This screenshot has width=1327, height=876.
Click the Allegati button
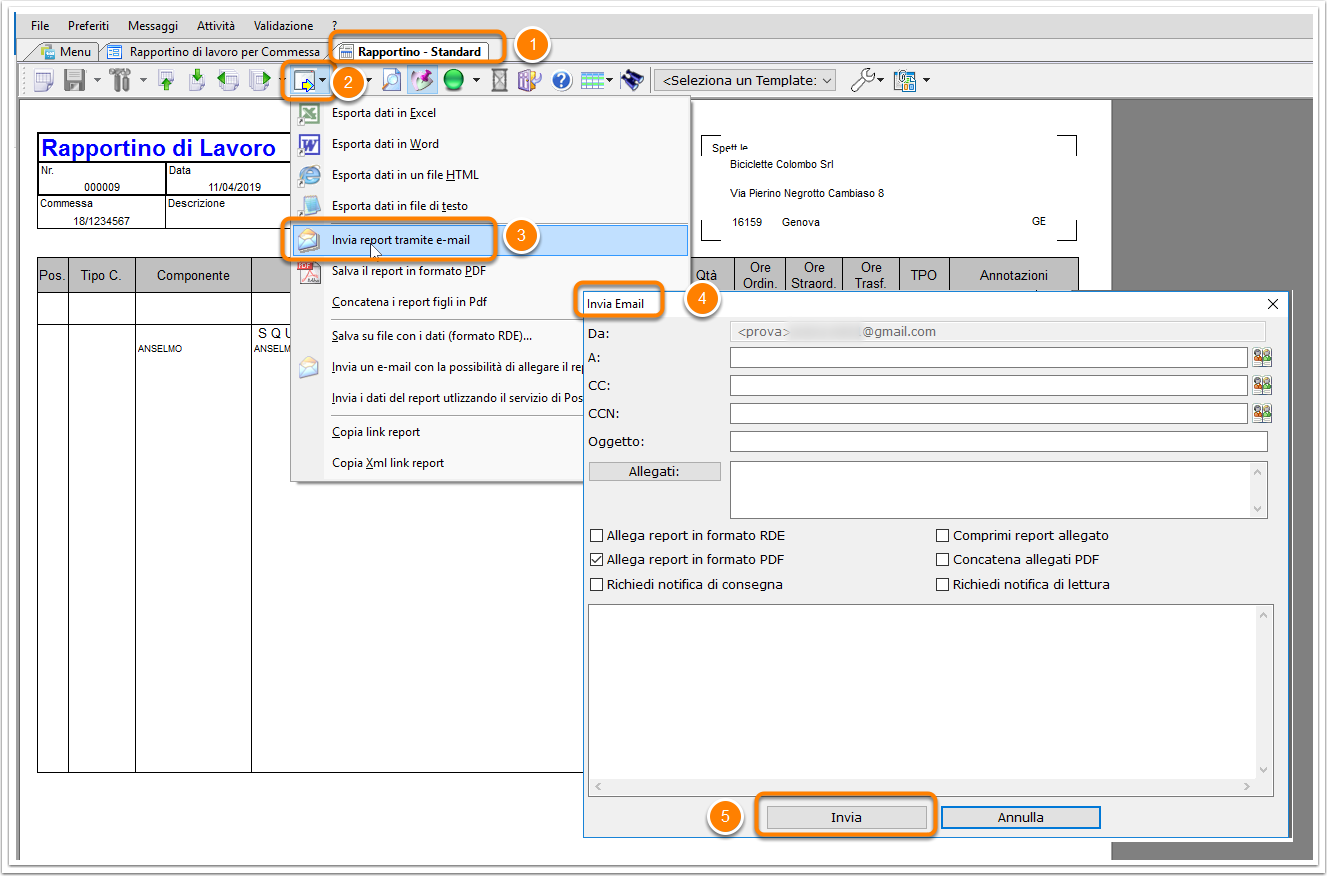[655, 471]
